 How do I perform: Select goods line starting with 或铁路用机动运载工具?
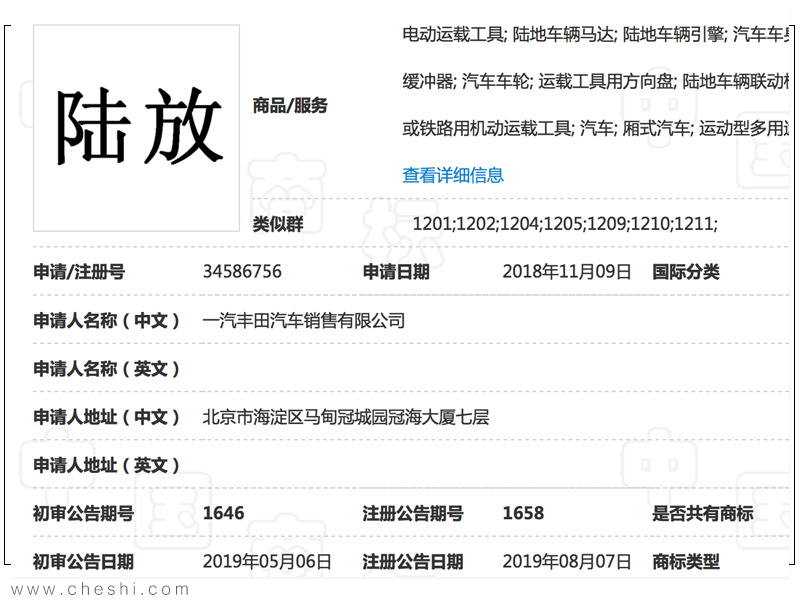click(x=596, y=128)
